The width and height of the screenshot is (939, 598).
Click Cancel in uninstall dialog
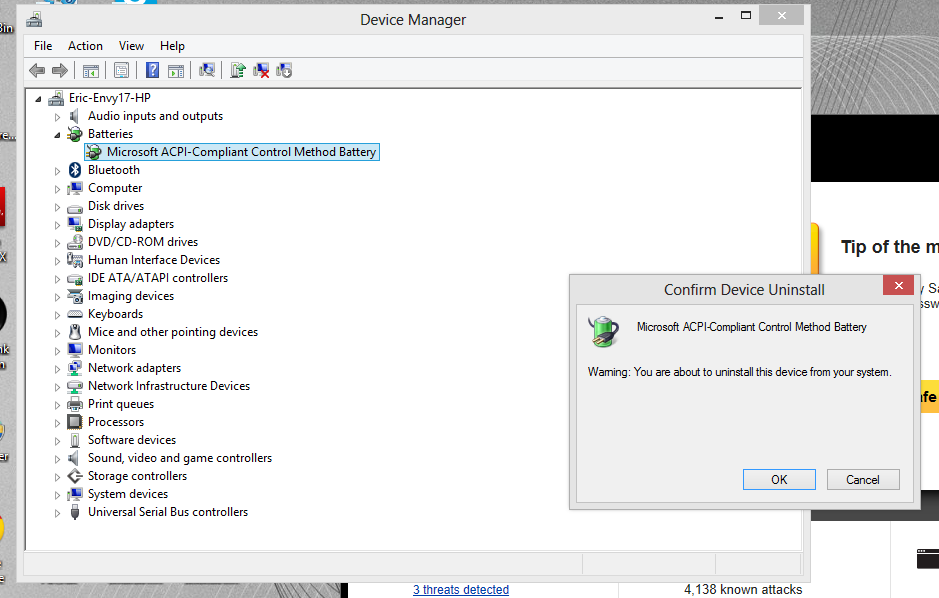pyautogui.click(x=863, y=479)
